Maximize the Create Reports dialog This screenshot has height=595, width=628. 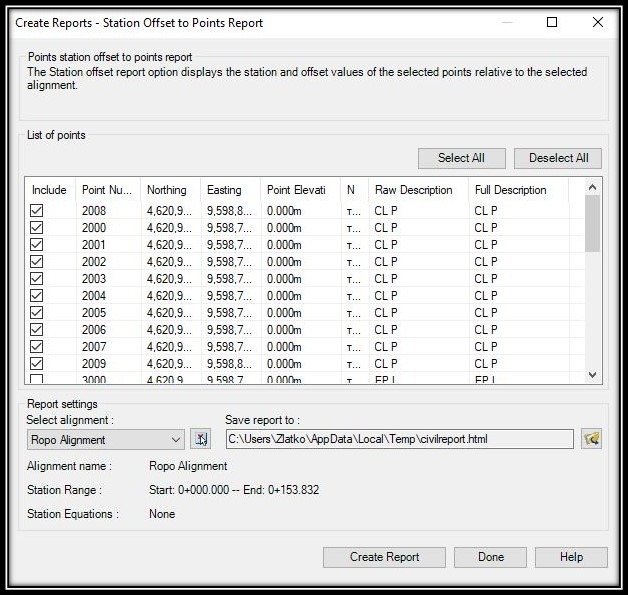pyautogui.click(x=552, y=22)
